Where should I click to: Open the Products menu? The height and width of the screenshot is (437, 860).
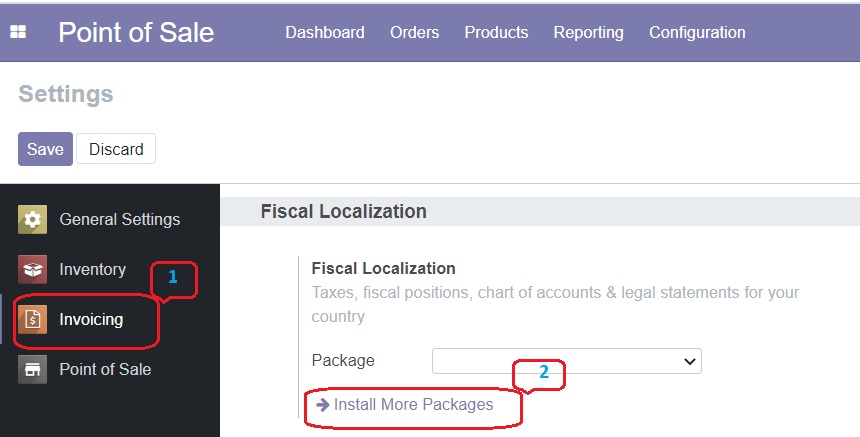point(496,32)
